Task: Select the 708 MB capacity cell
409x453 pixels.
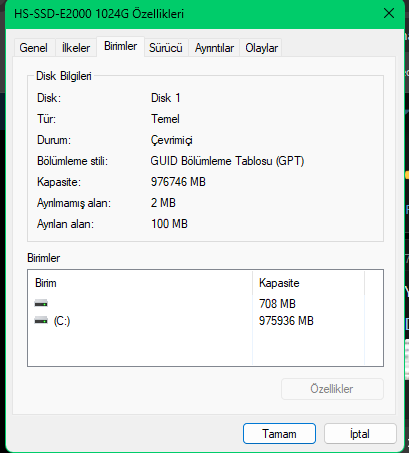Action: 277,304
